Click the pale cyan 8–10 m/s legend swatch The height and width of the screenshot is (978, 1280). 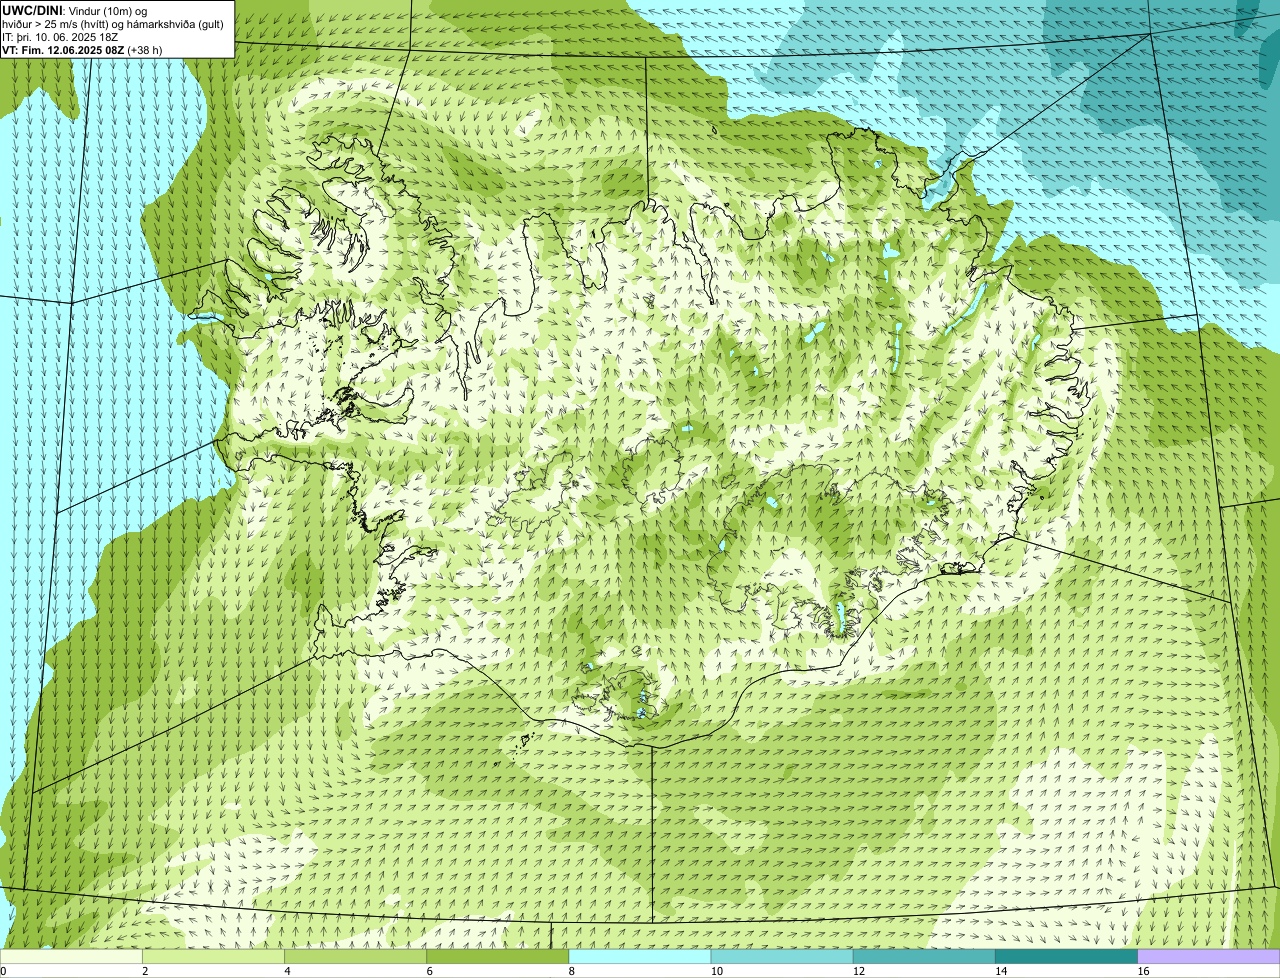pyautogui.click(x=640, y=956)
